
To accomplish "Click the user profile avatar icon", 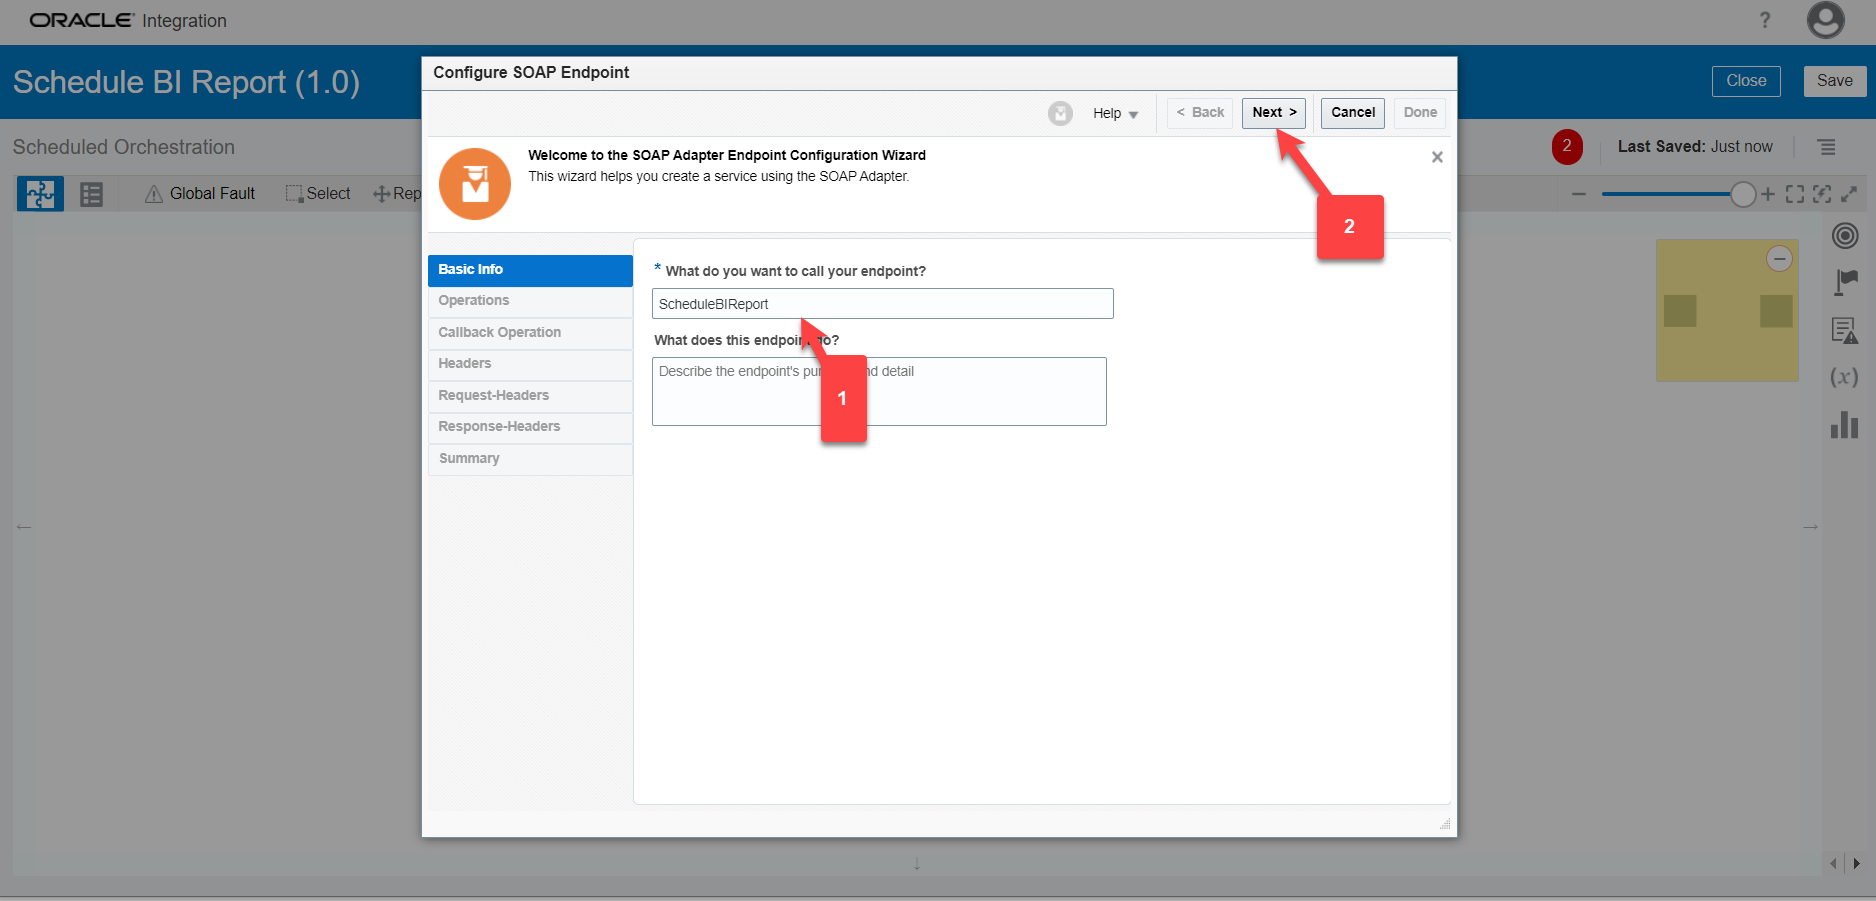I will [x=1825, y=20].
